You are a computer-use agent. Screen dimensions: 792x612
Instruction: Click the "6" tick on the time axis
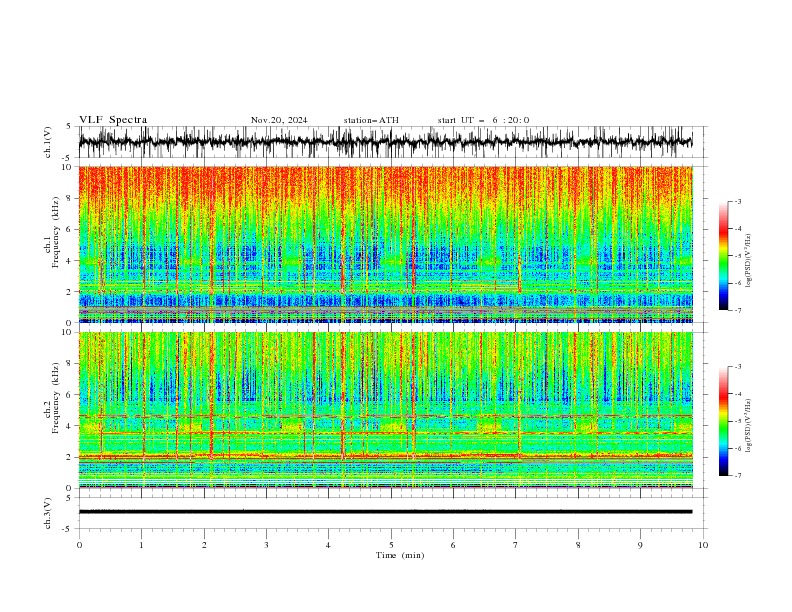pyautogui.click(x=453, y=545)
